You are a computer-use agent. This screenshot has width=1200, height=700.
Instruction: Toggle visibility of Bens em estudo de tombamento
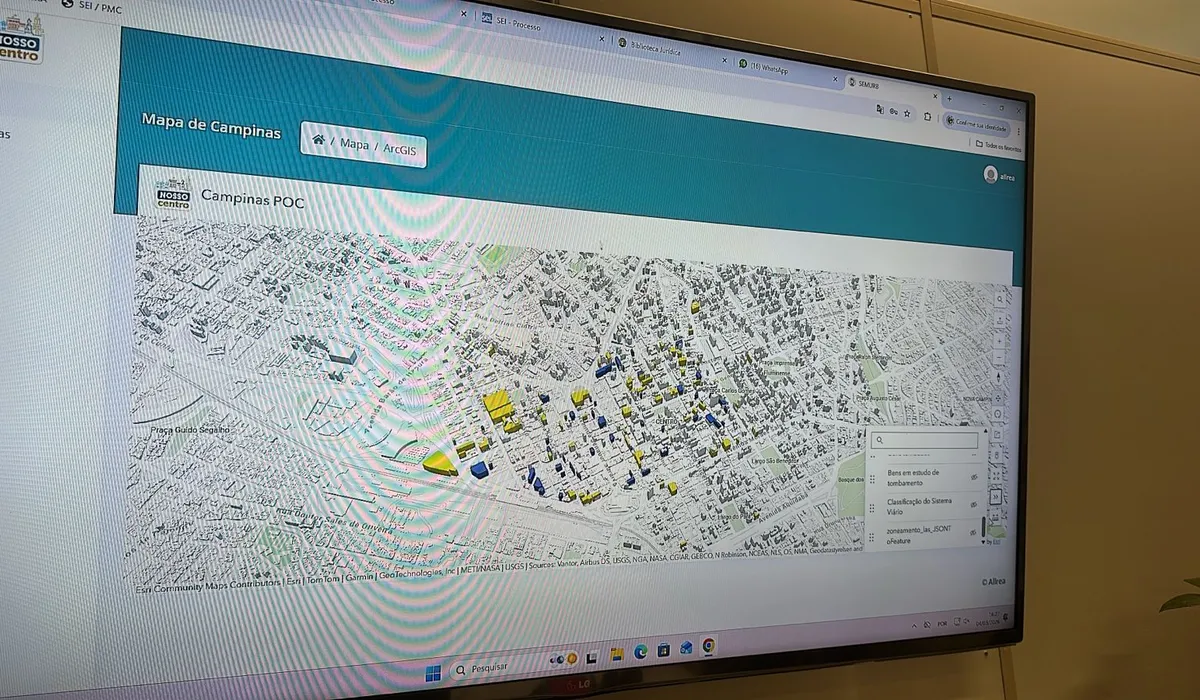click(x=973, y=479)
